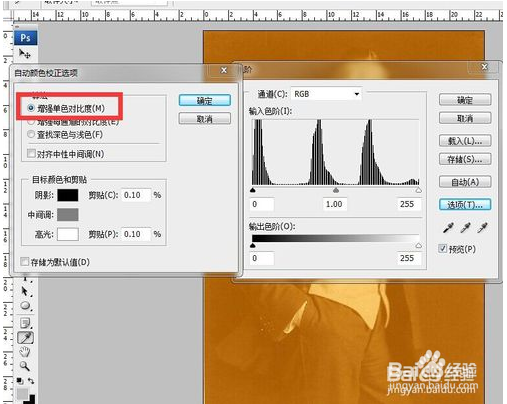Viewport: 507px width, 404px height.
Task: Click output levels field showing 0
Action: [262, 258]
